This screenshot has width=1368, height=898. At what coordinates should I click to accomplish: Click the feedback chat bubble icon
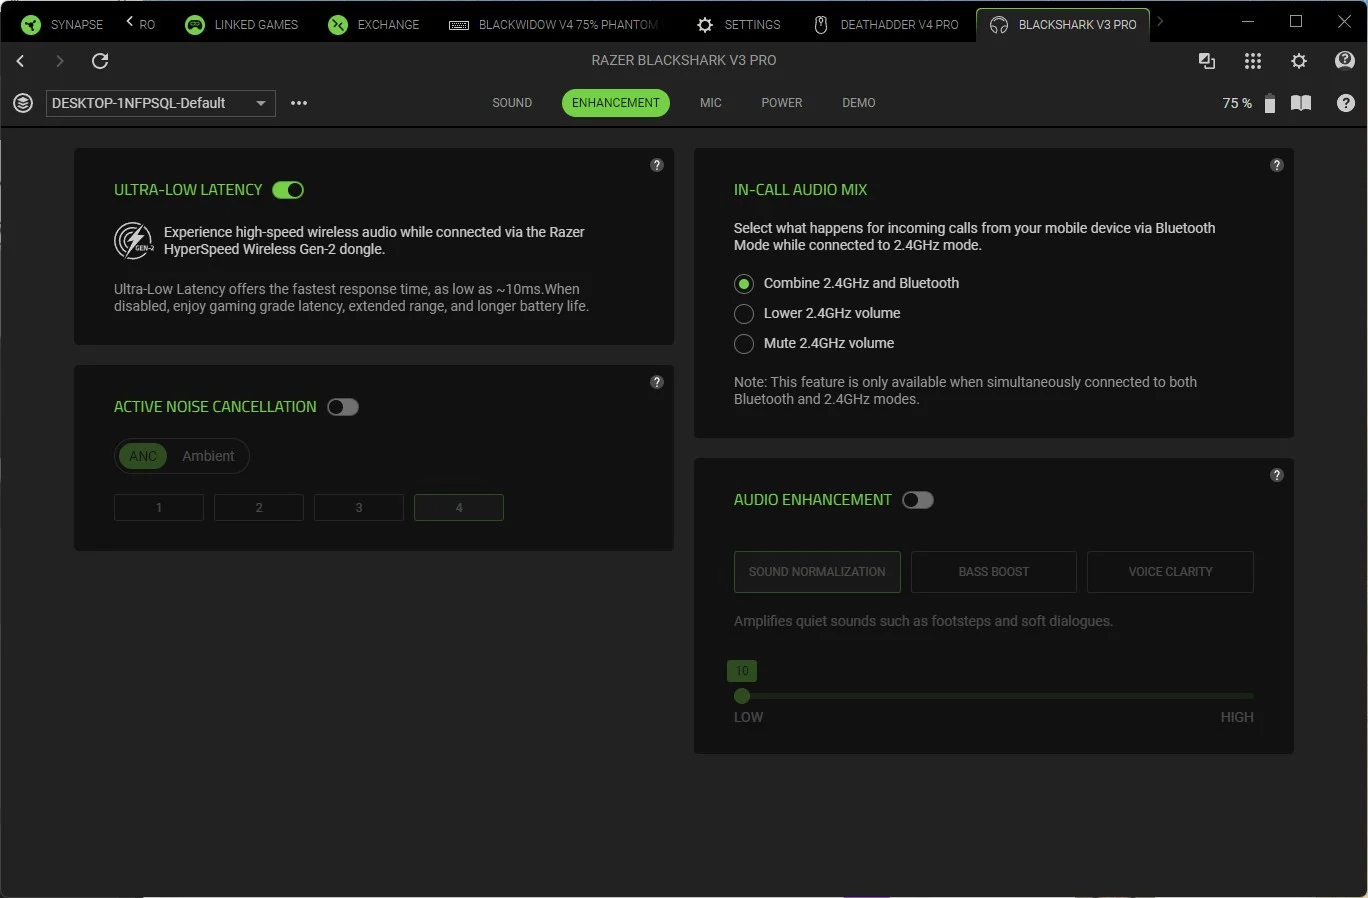[1345, 61]
